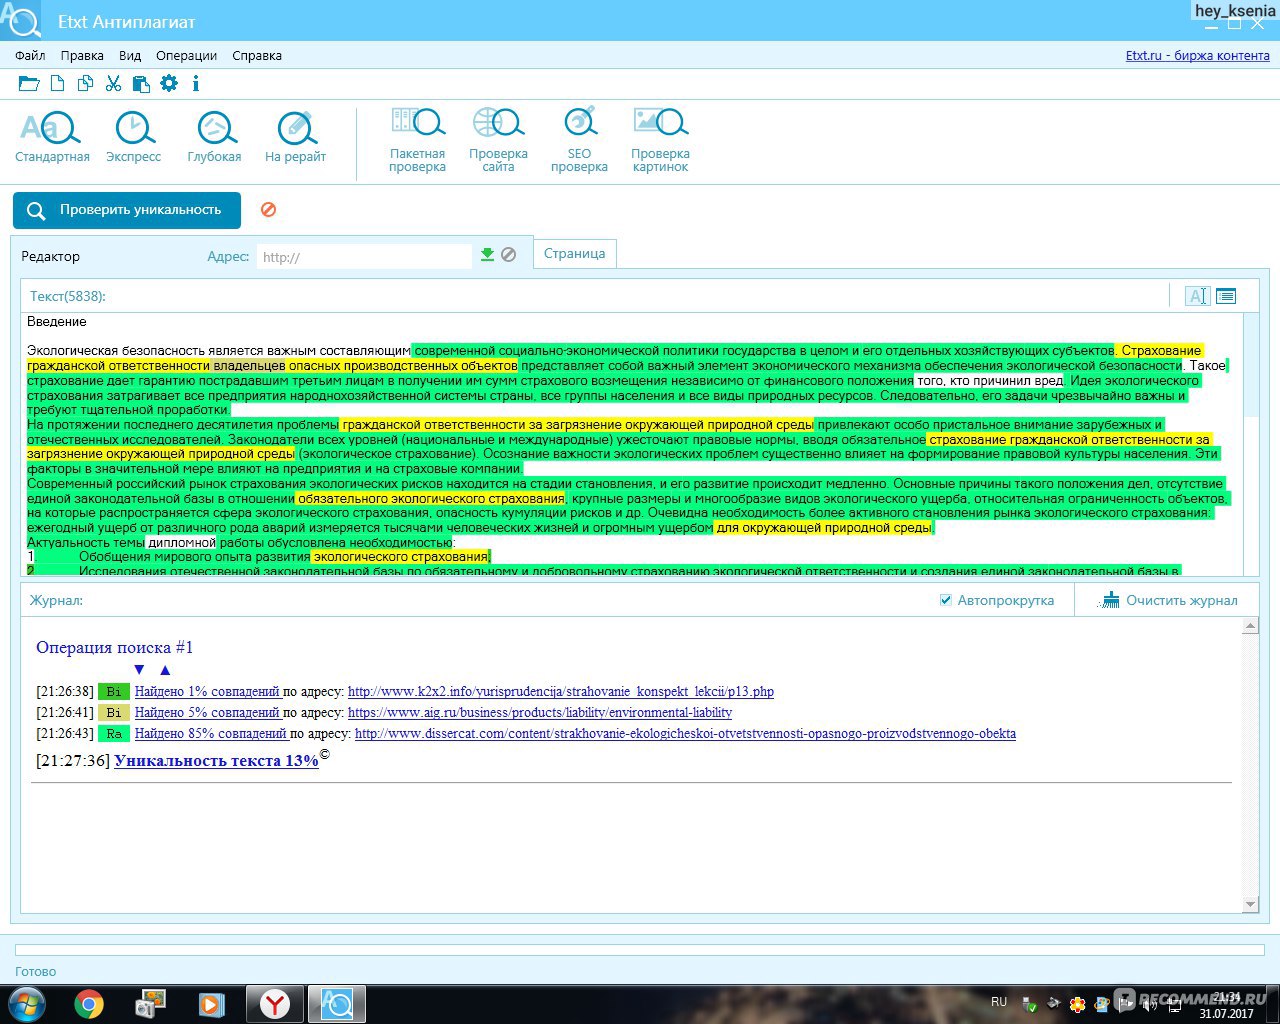The width and height of the screenshot is (1280, 1024).
Task: Open the dissercat.com 85% match link
Action: (685, 734)
